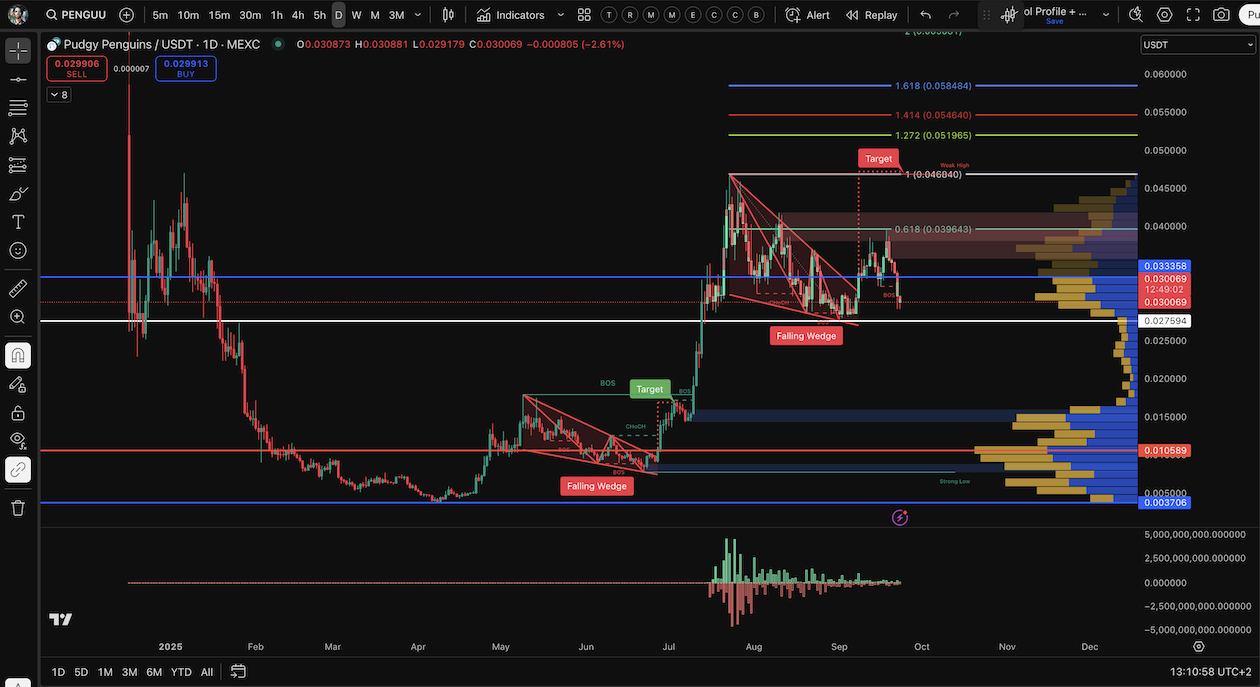Image resolution: width=1260 pixels, height=687 pixels.
Task: Select the text annotation tool
Action: point(18,222)
